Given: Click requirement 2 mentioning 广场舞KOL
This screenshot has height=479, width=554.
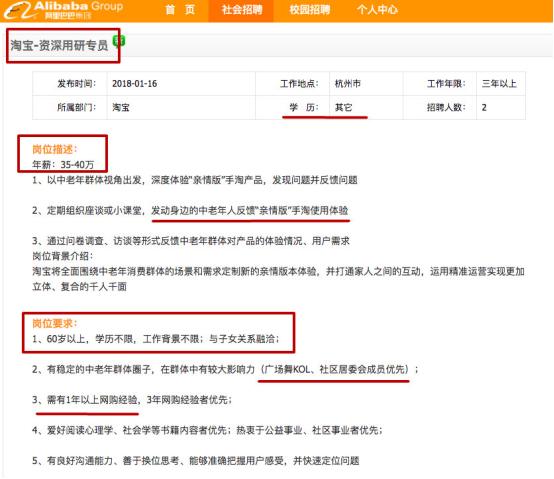Looking at the screenshot, I should (225, 369).
